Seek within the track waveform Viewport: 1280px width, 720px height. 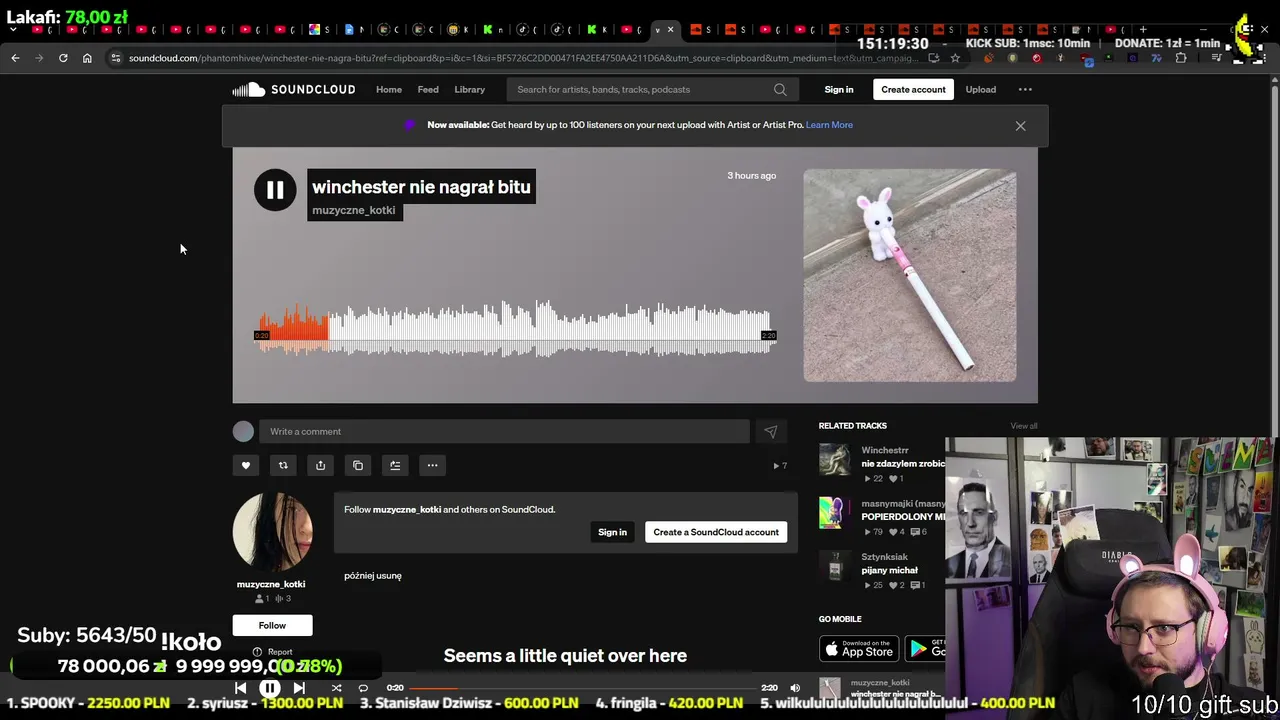(515, 328)
